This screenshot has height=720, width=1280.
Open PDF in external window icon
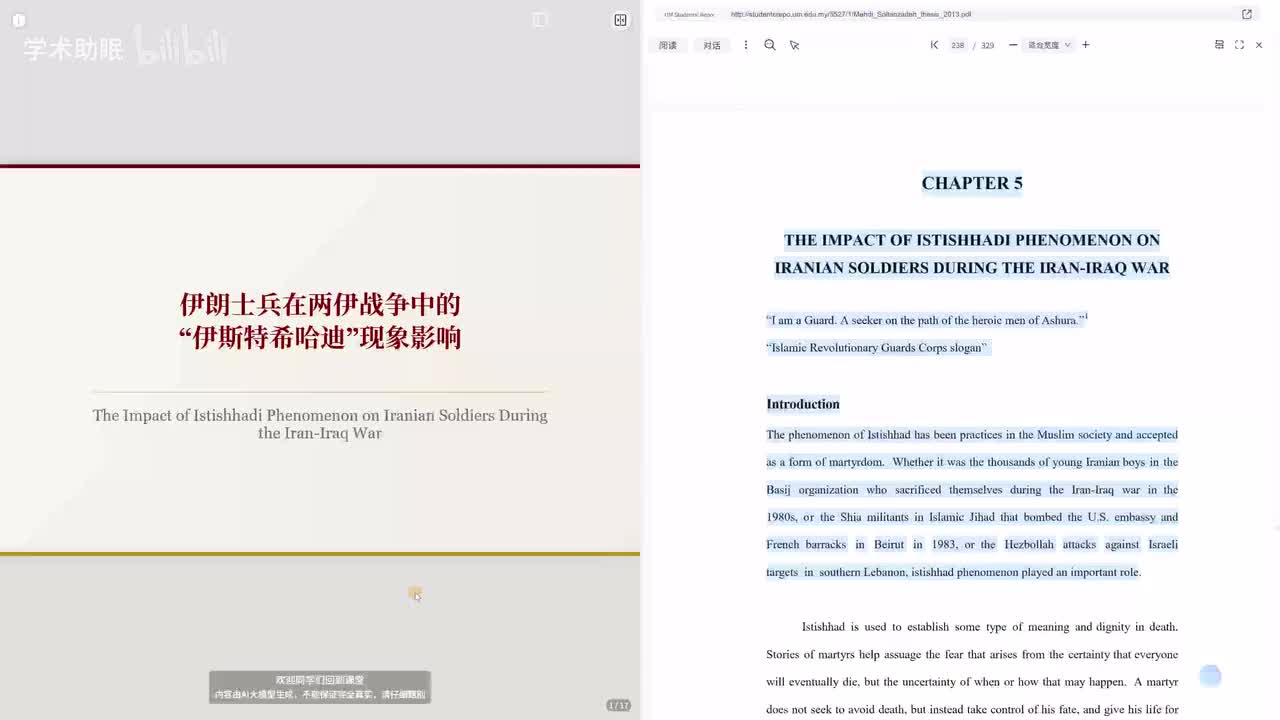point(1247,14)
